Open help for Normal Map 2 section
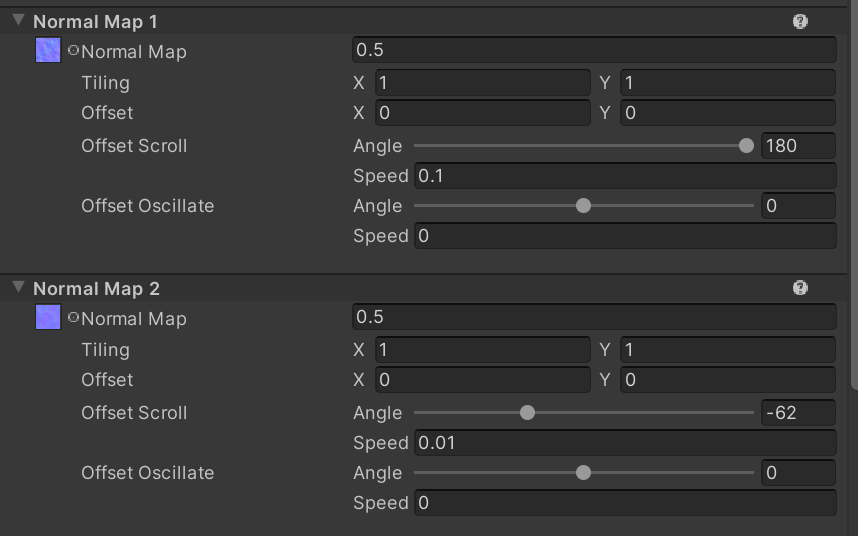This screenshot has height=536, width=858. [x=800, y=288]
